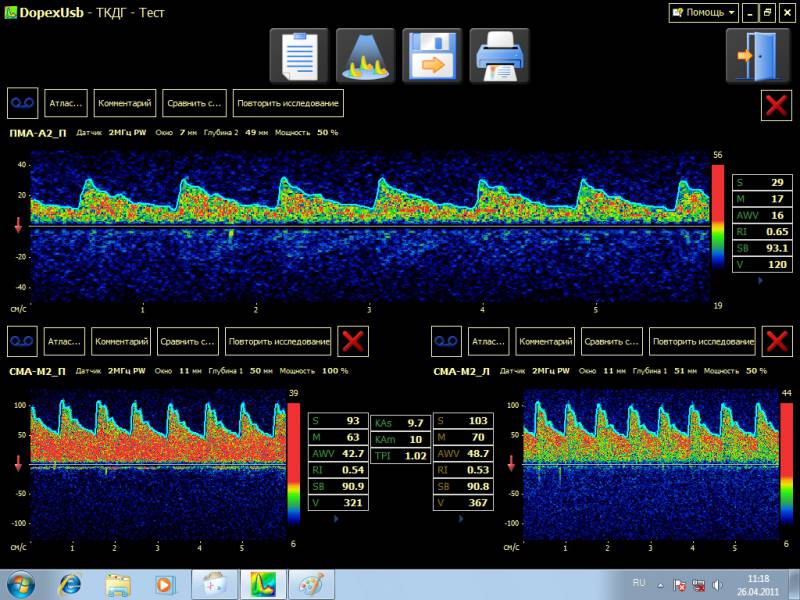
Task: Select TPI value 1.02
Action: 415,456
